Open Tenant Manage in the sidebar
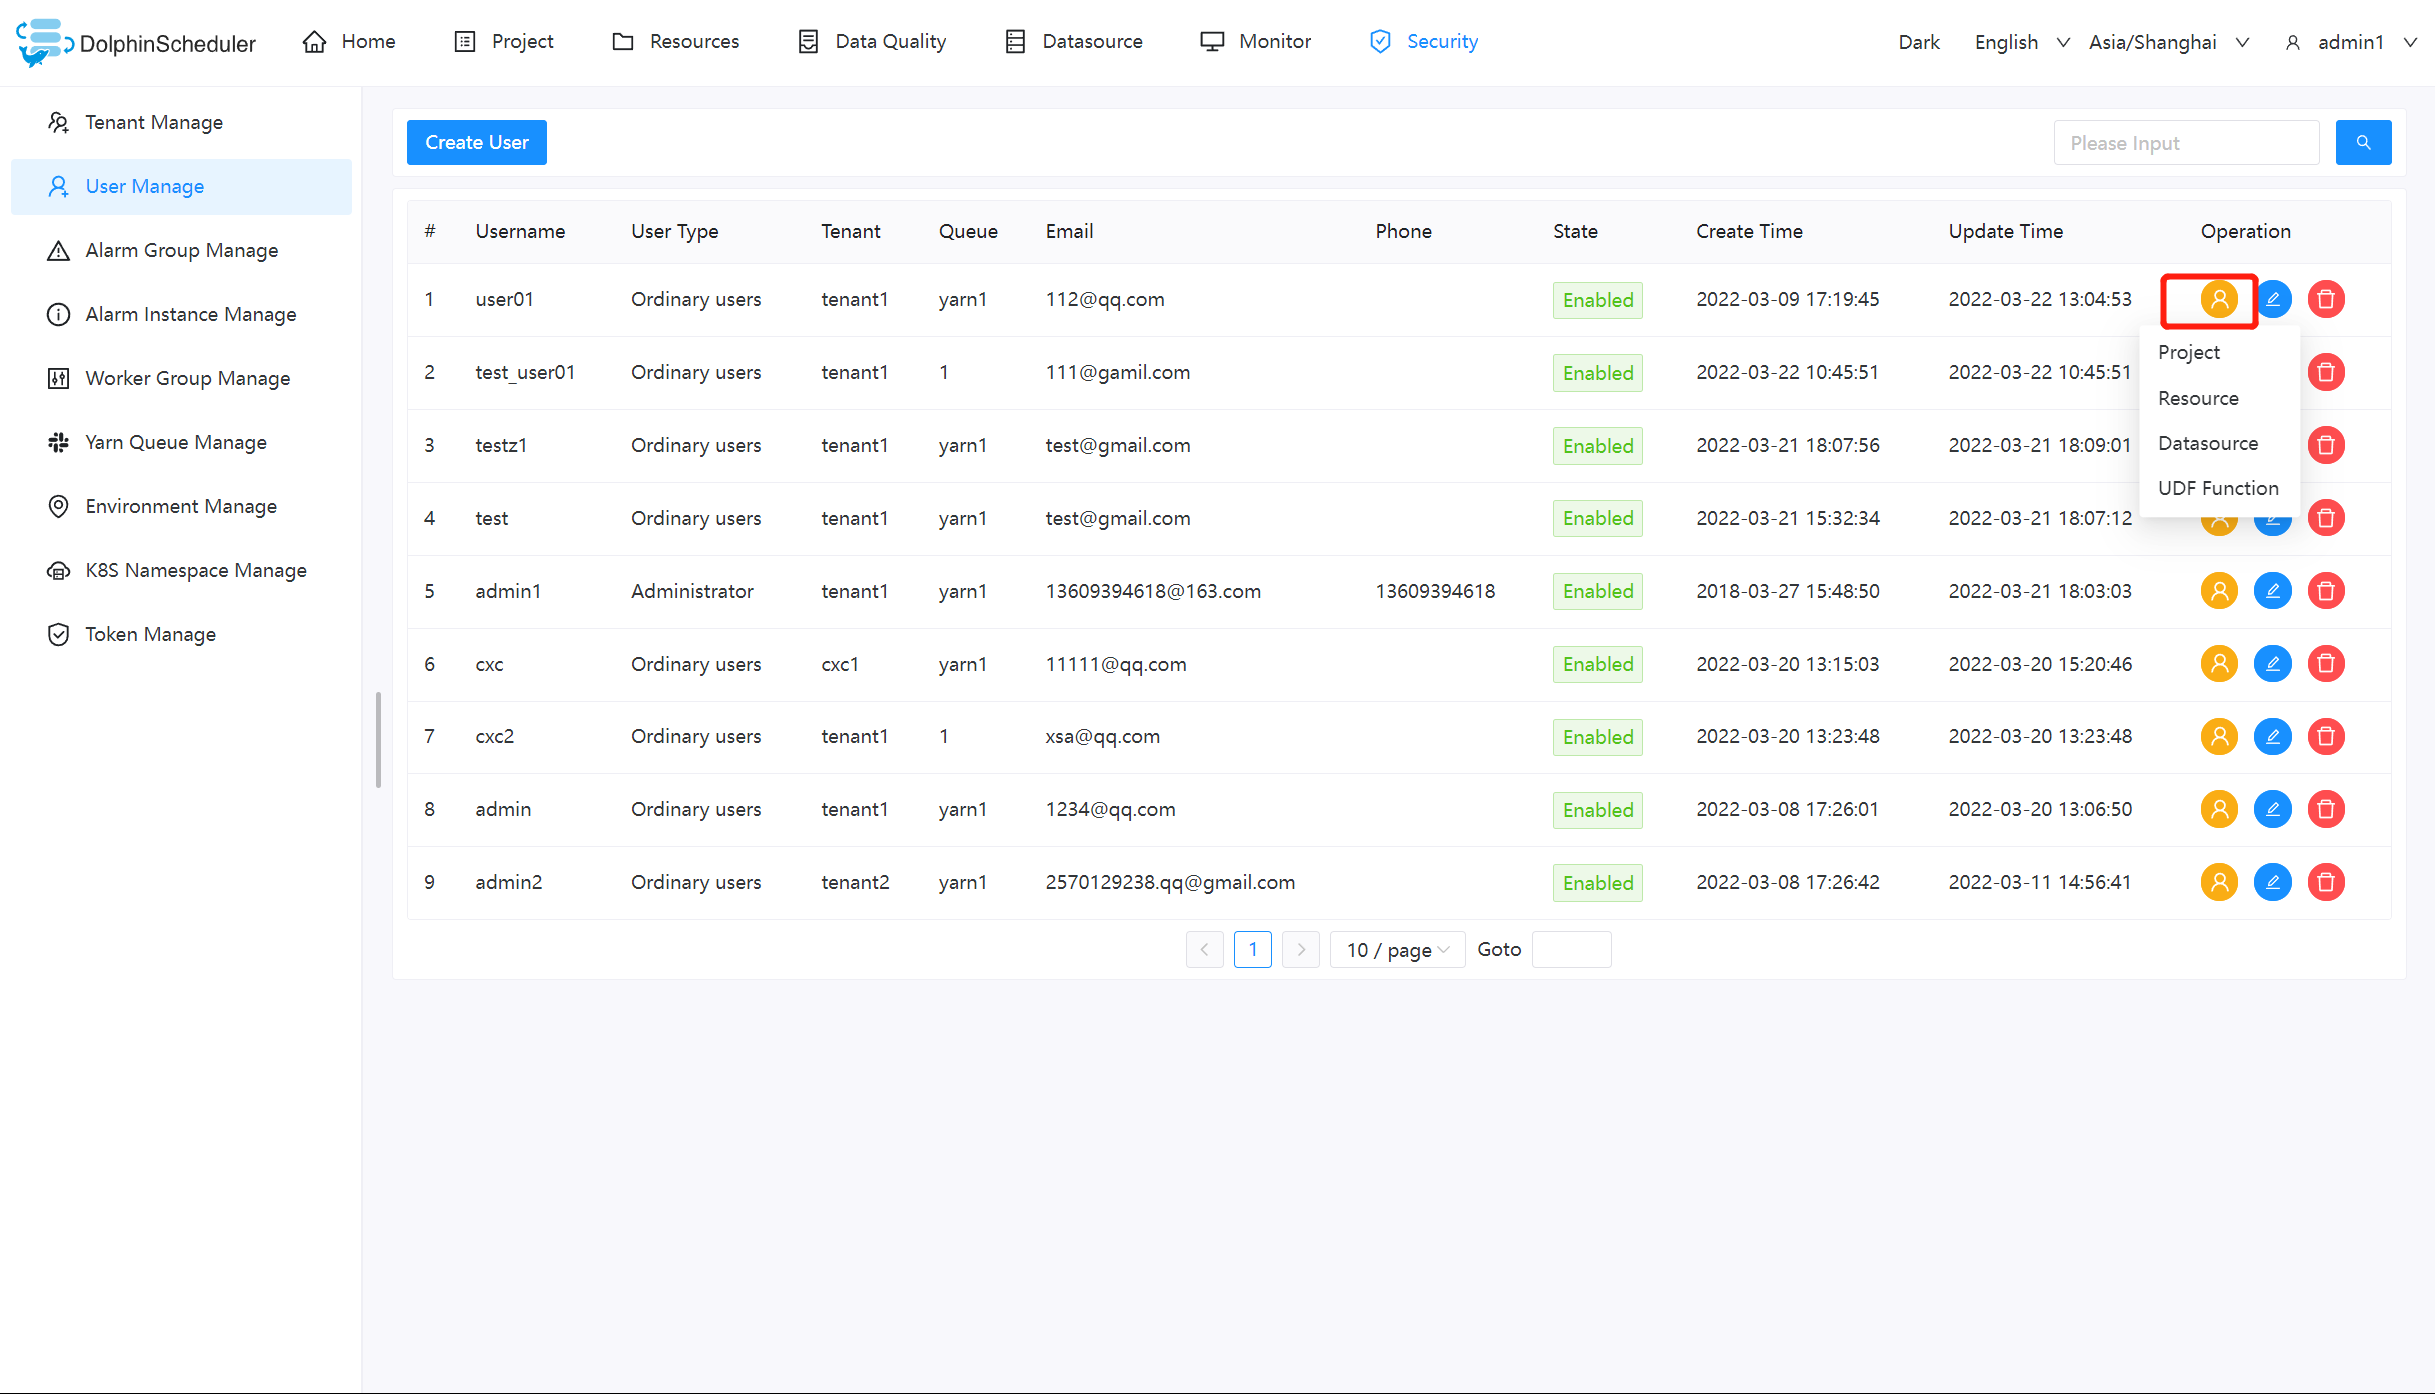The width and height of the screenshot is (2435, 1394). point(153,122)
